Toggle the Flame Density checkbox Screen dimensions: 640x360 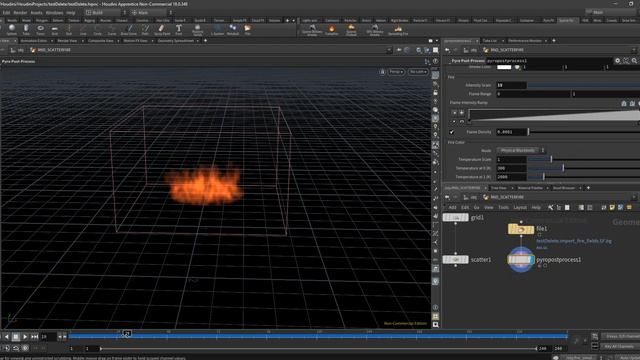451,132
